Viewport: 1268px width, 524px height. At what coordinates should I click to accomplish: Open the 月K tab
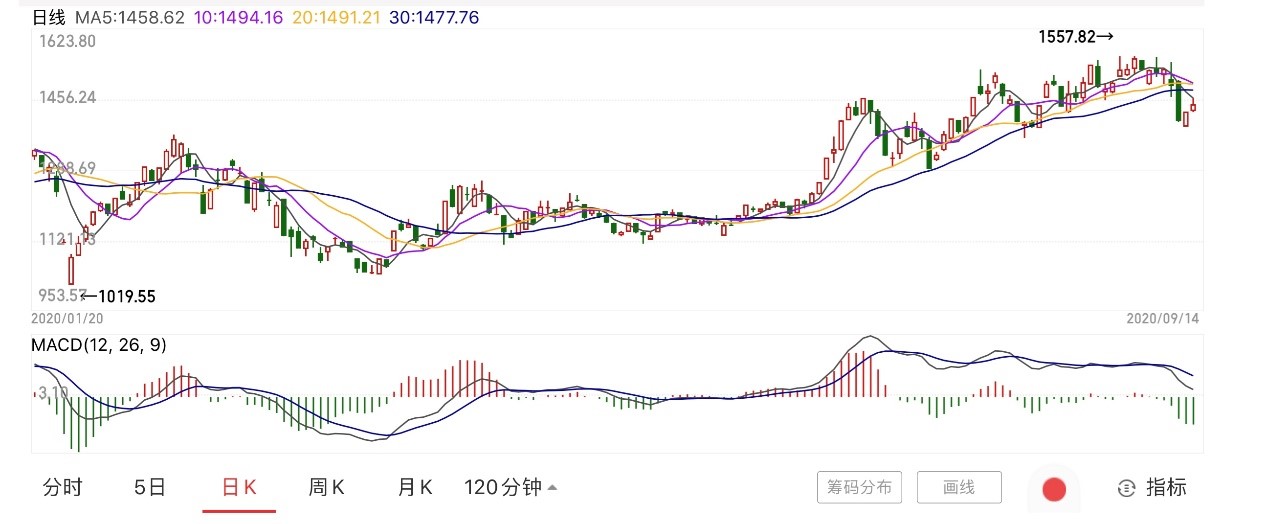(415, 488)
